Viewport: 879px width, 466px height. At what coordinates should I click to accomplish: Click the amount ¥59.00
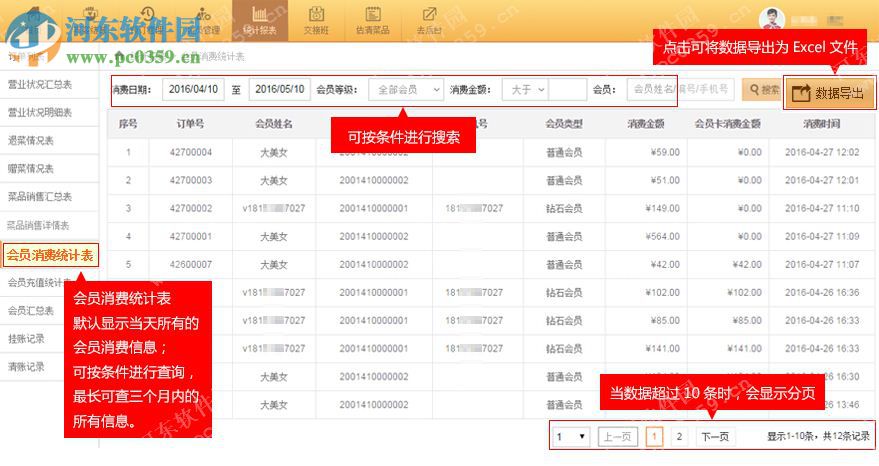(x=665, y=152)
